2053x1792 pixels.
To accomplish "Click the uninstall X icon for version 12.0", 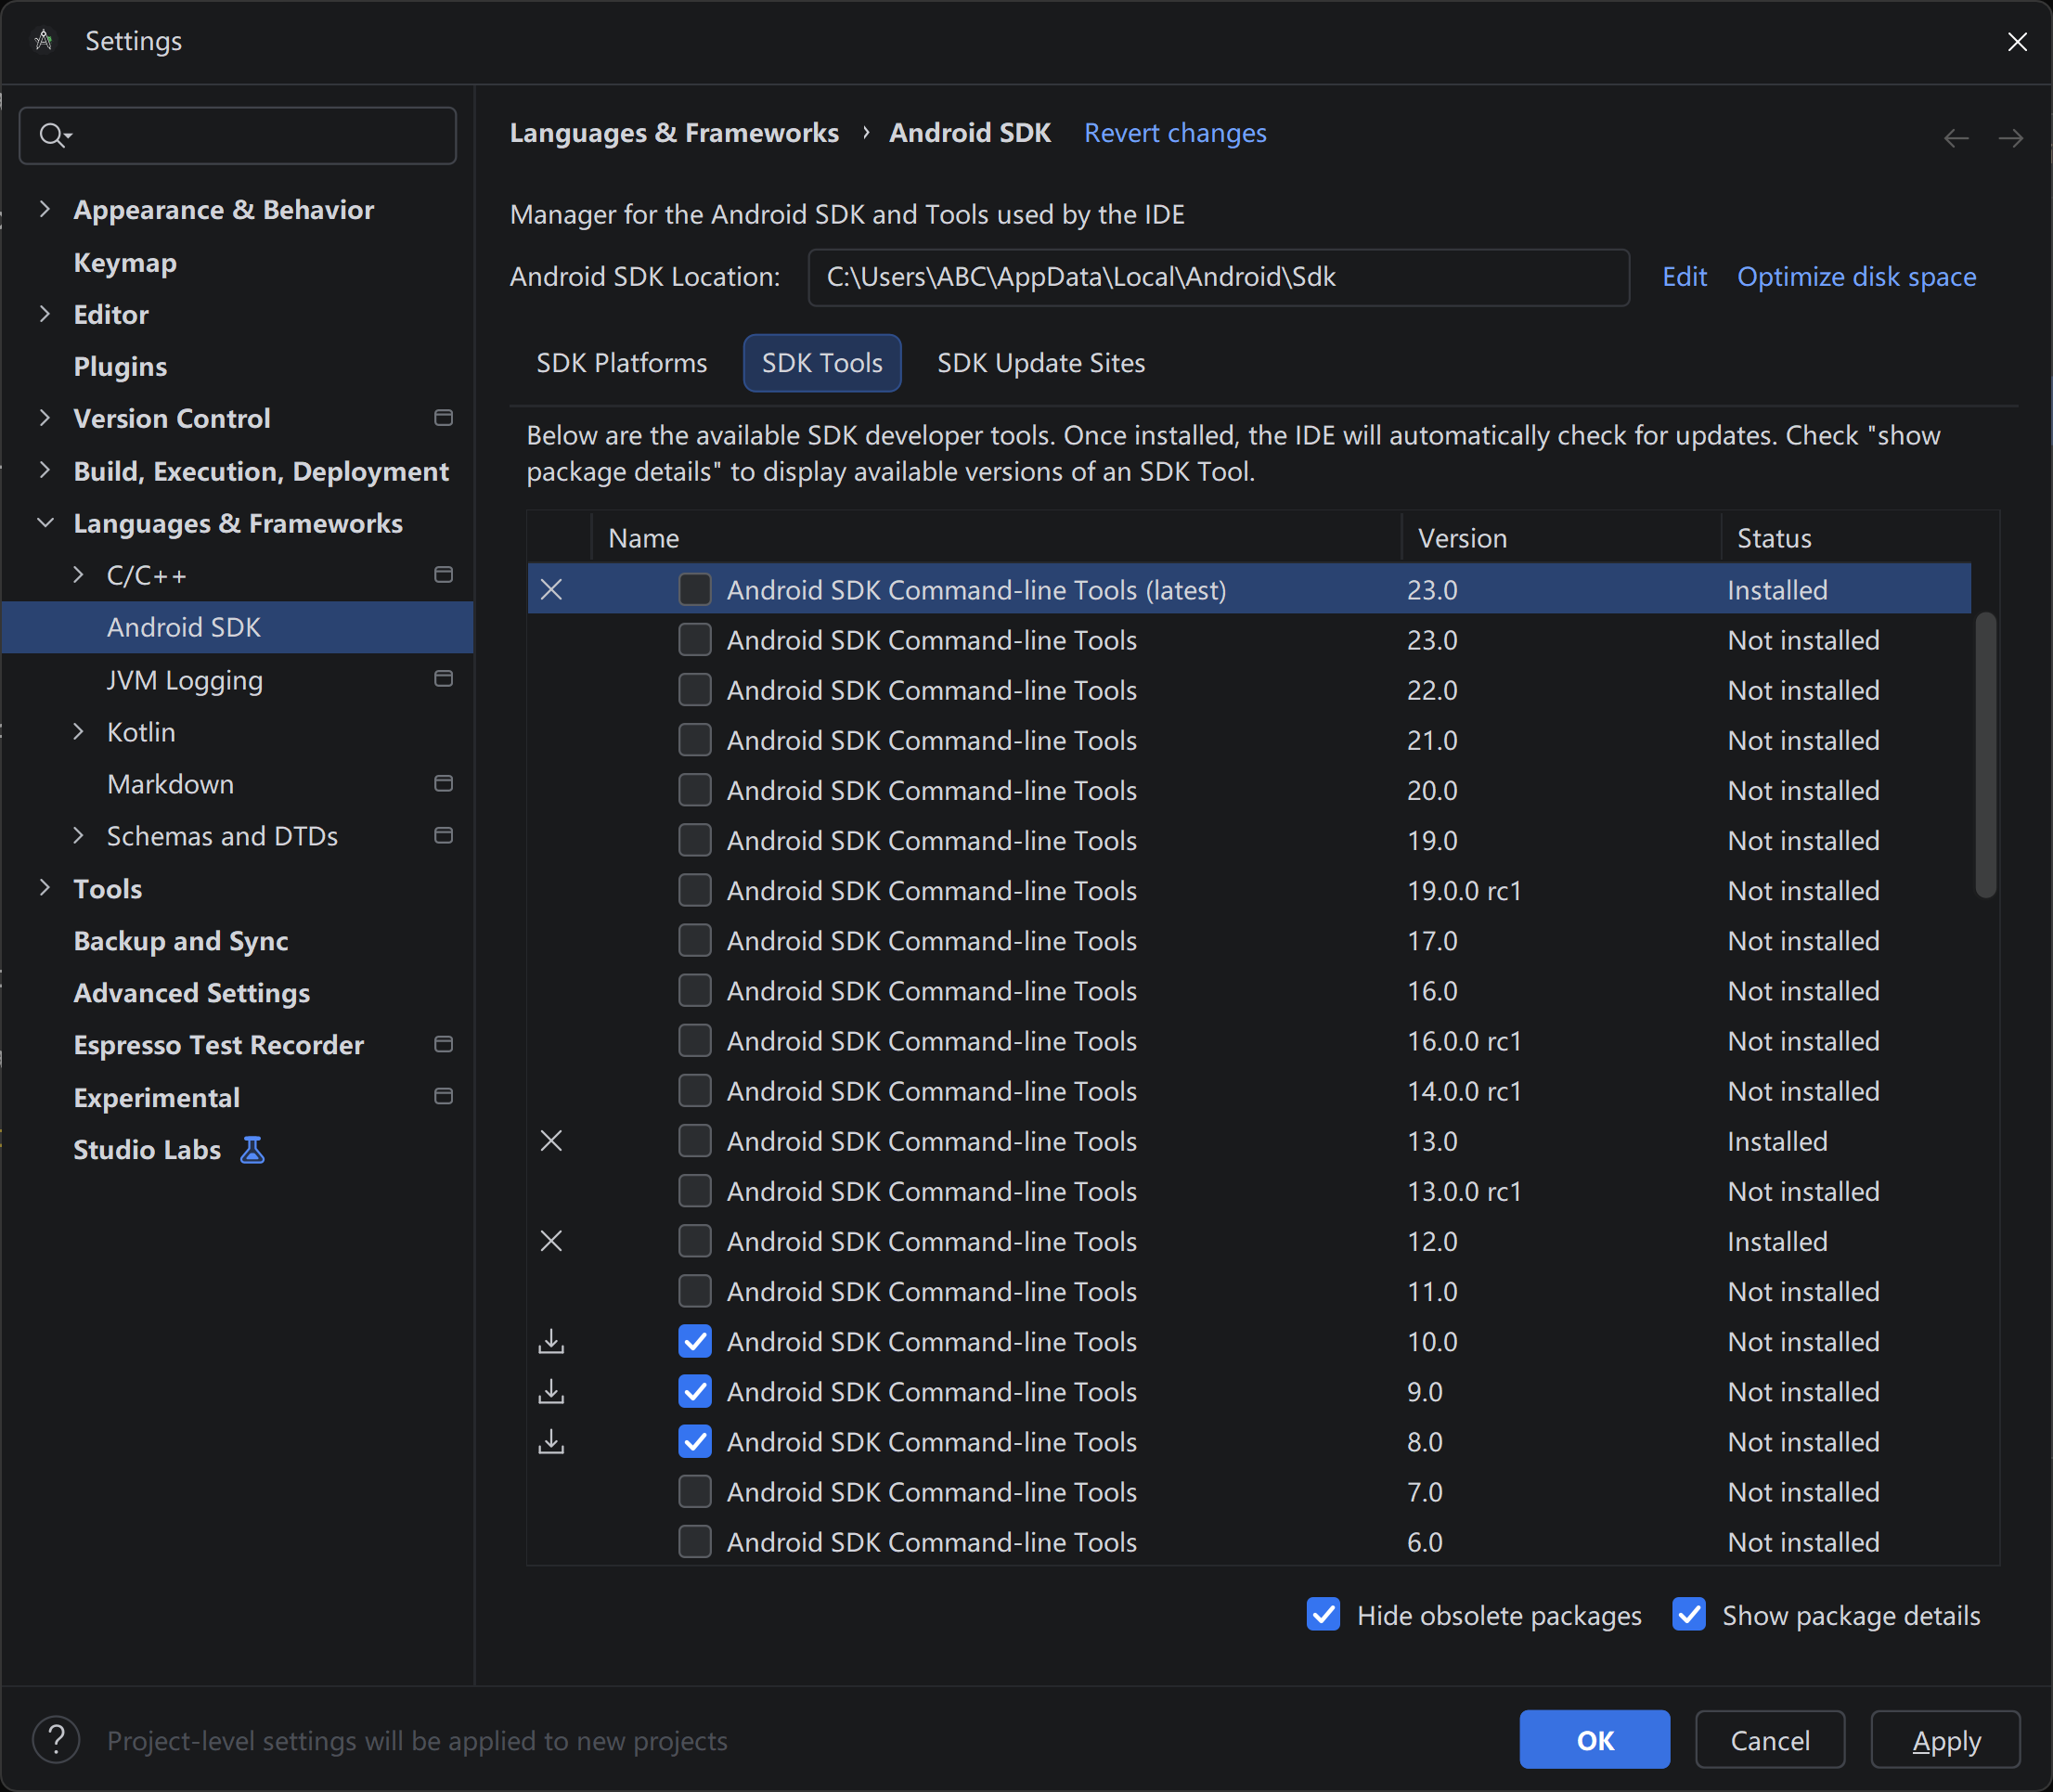I will coord(551,1241).
